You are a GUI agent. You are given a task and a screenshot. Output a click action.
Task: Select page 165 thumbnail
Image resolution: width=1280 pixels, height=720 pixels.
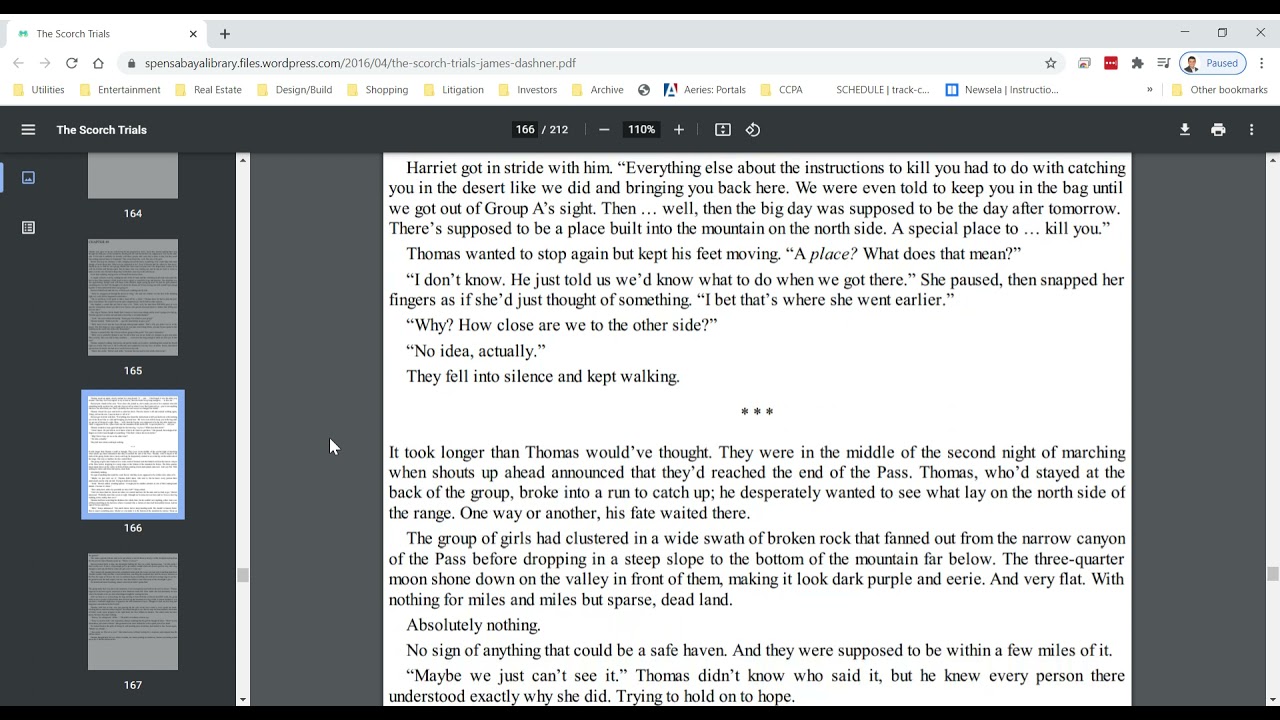133,297
